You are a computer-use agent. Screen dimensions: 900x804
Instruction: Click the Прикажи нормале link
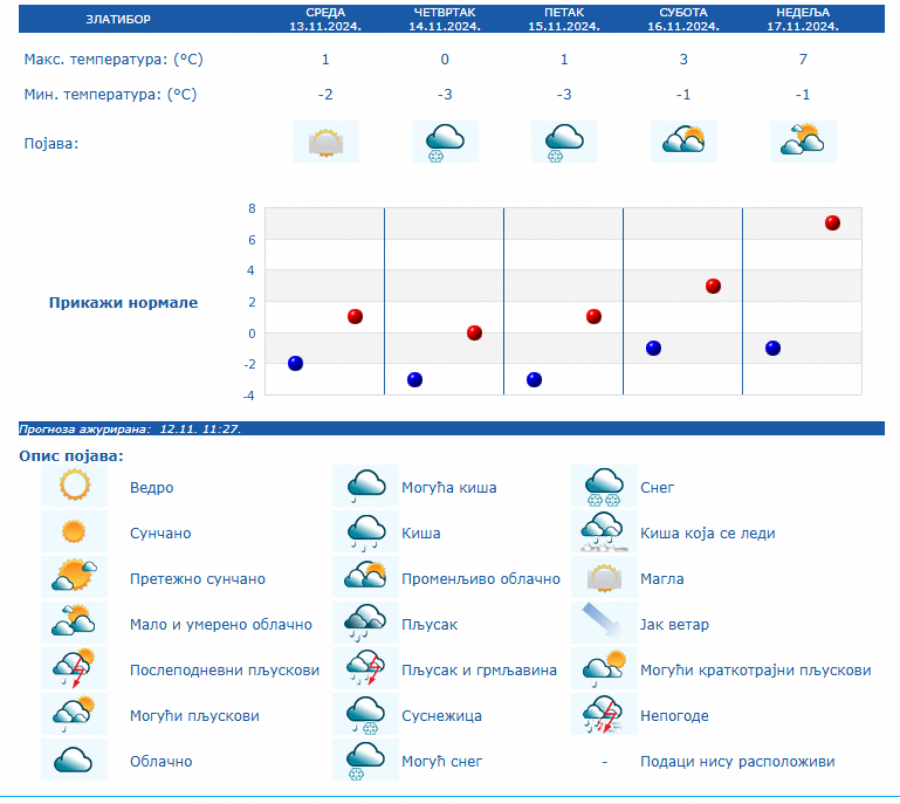[x=123, y=302]
